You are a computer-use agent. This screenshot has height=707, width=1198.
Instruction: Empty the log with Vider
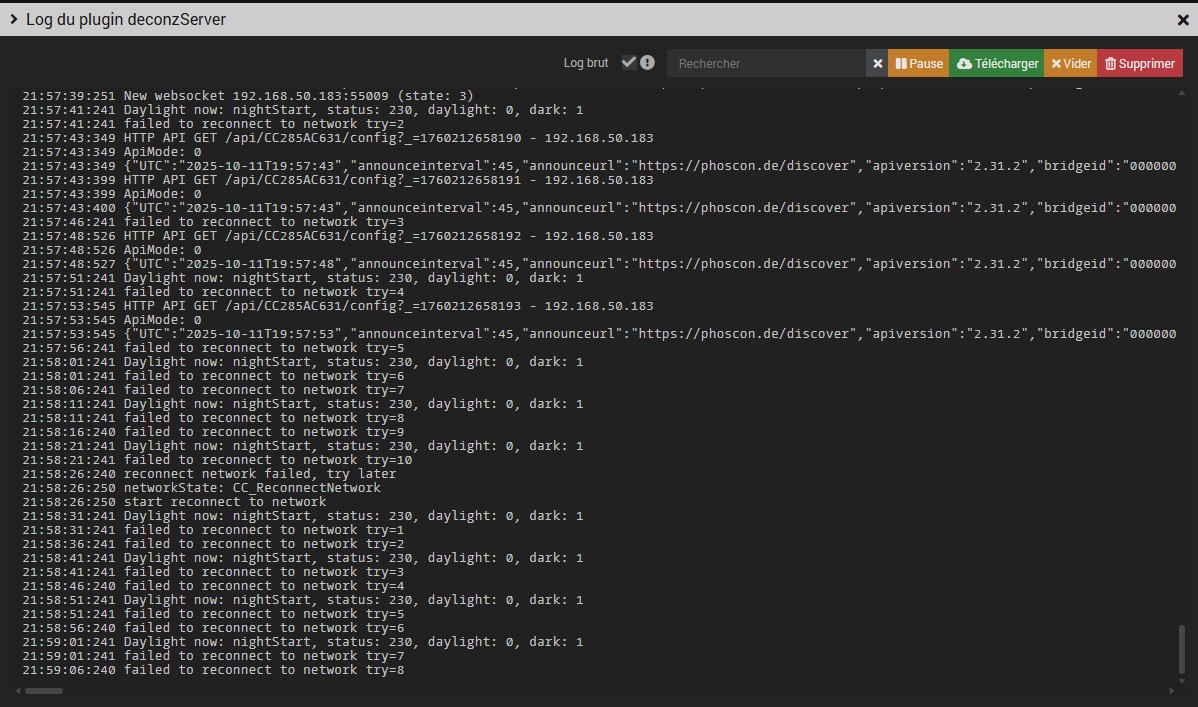point(1070,63)
